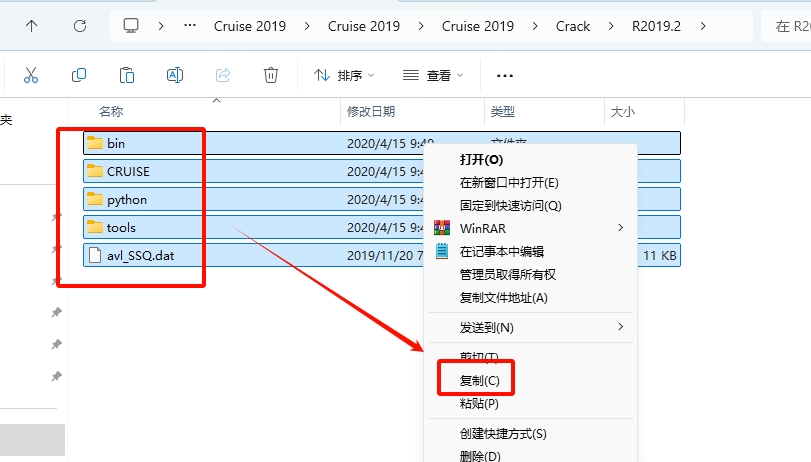This screenshot has width=811, height=462.
Task: Delete selection with trash can icon
Action: pos(271,76)
